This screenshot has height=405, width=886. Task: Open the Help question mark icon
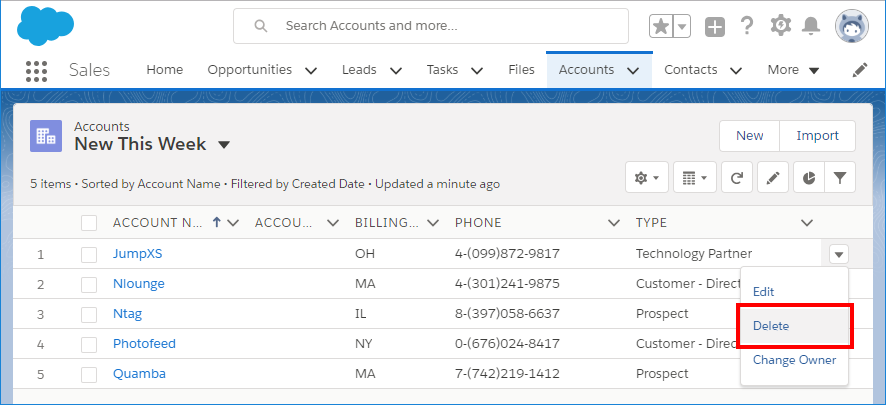pyautogui.click(x=746, y=26)
